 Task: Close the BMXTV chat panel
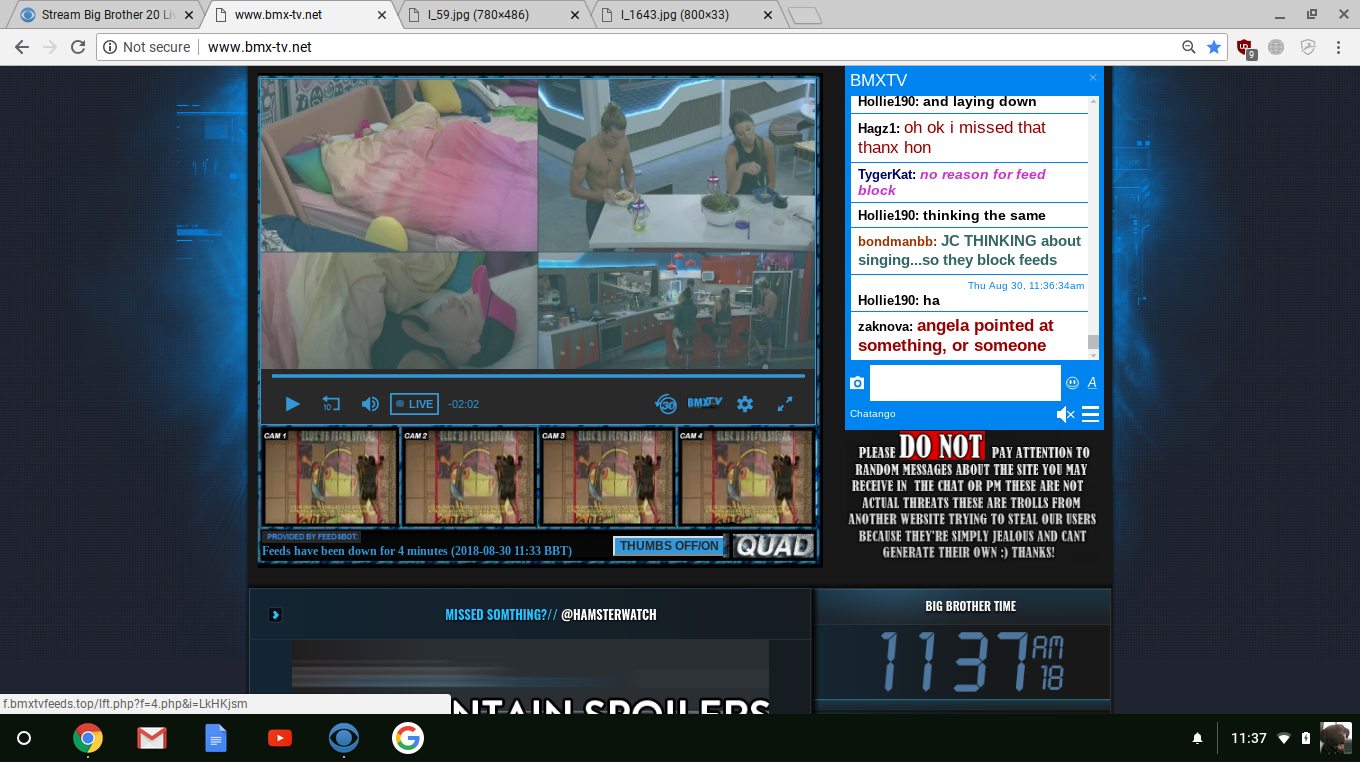point(1093,78)
